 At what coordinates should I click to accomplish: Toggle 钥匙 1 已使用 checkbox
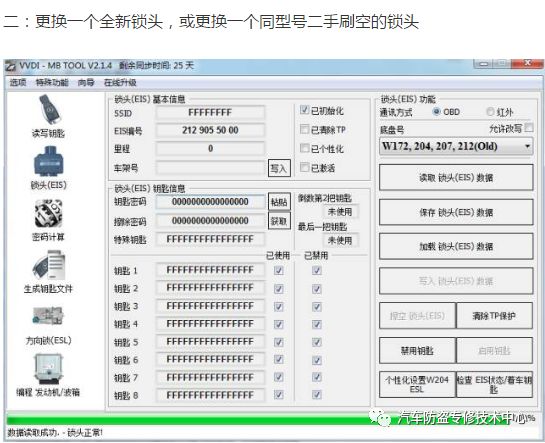279,270
